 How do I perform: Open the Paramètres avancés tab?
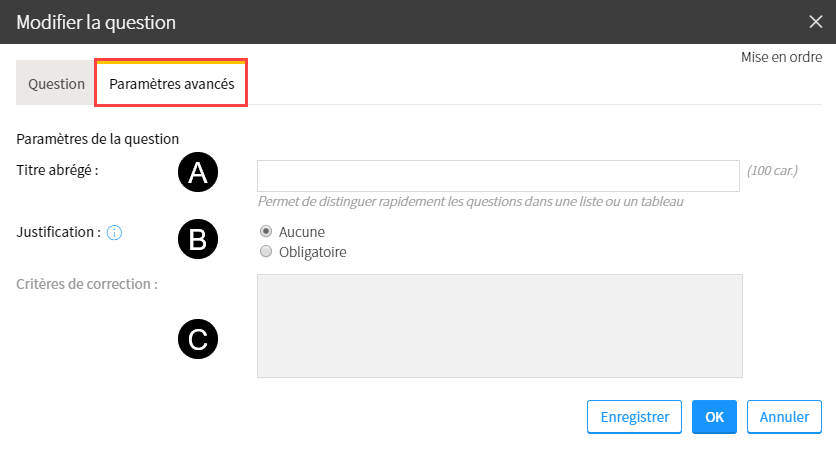point(172,84)
